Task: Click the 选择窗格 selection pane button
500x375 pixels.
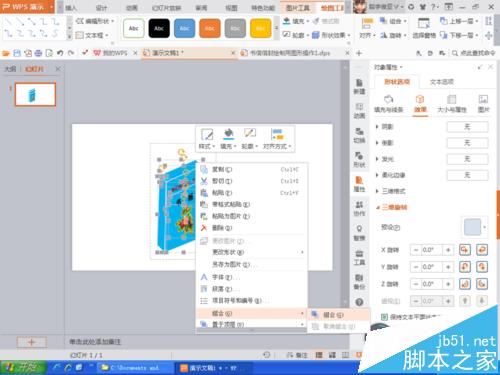Action: [424, 28]
